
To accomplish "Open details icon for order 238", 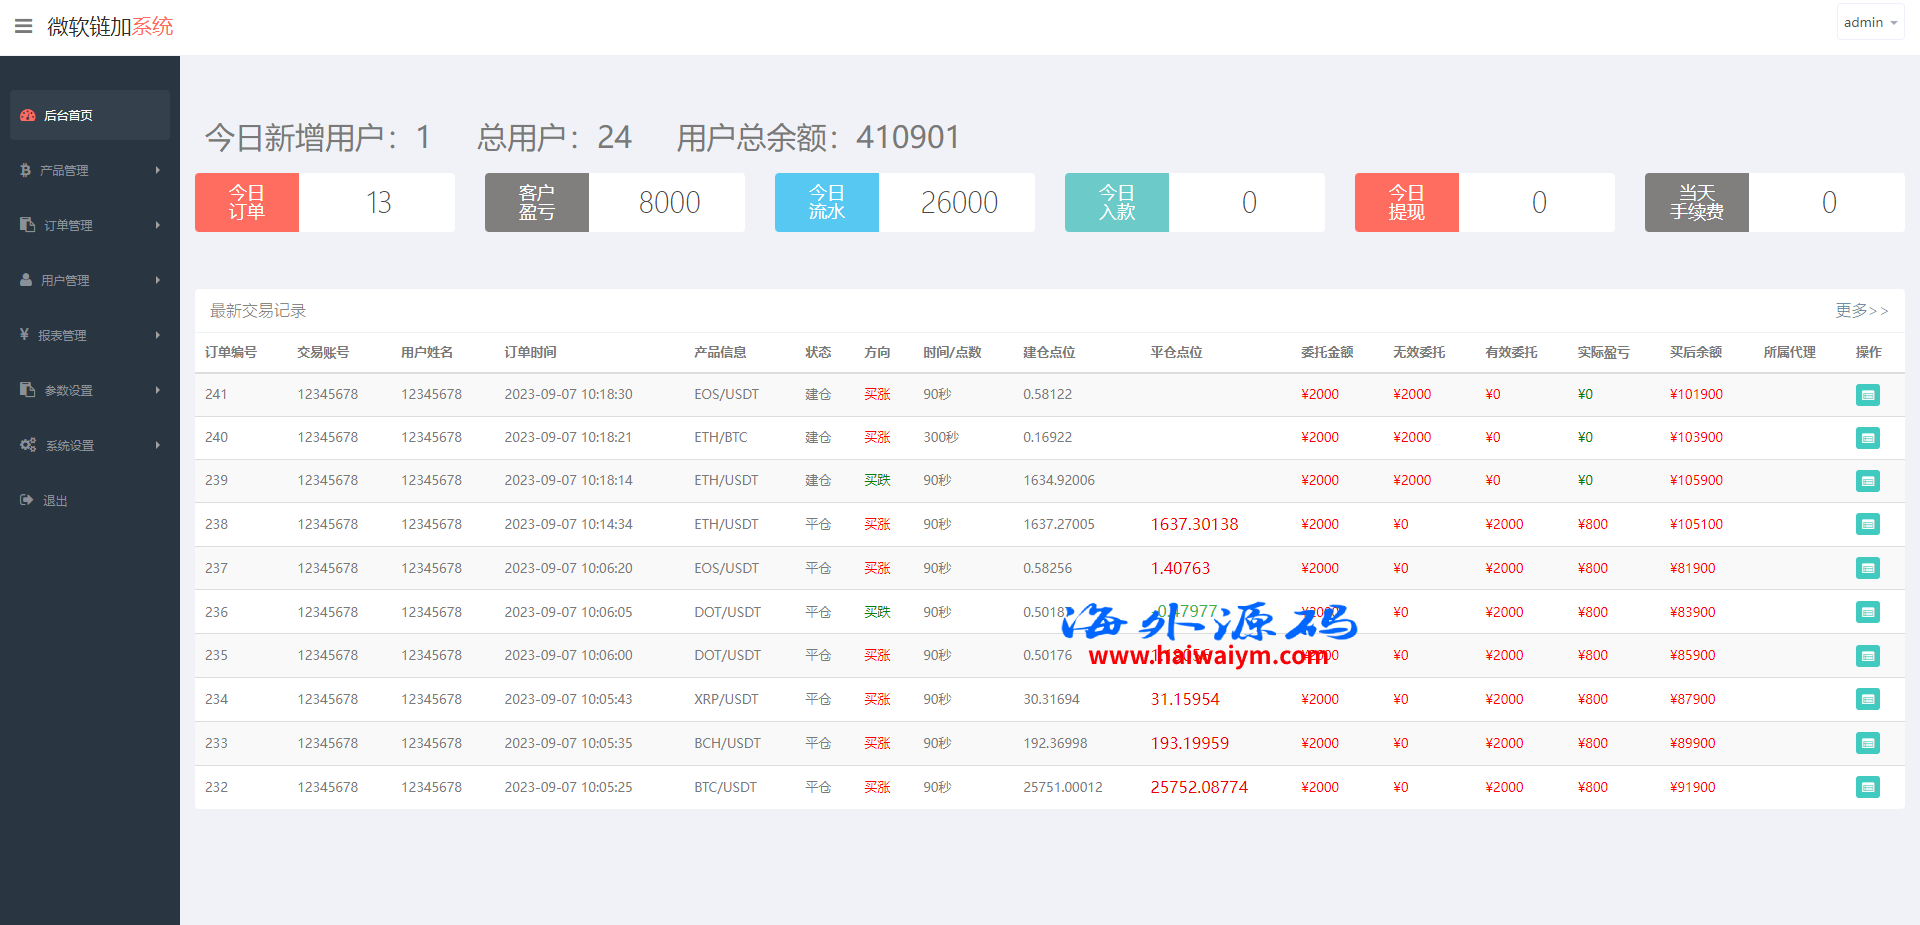I will tap(1867, 524).
